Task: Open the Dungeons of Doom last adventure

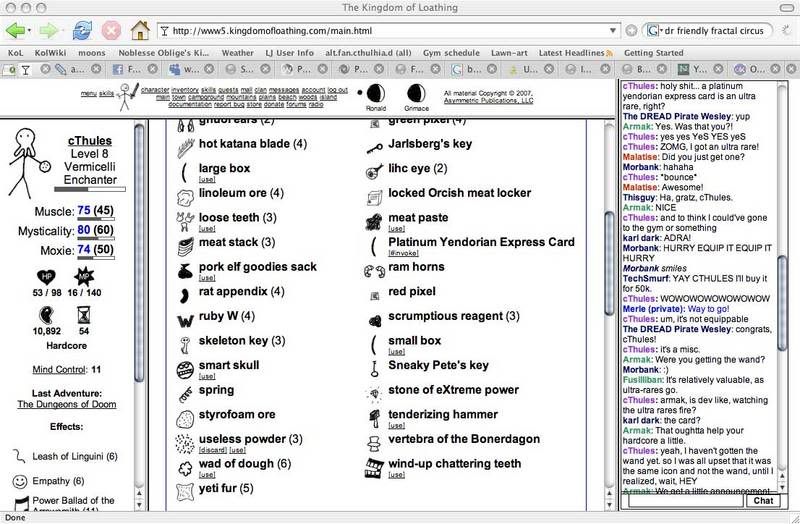Action: pos(67,405)
